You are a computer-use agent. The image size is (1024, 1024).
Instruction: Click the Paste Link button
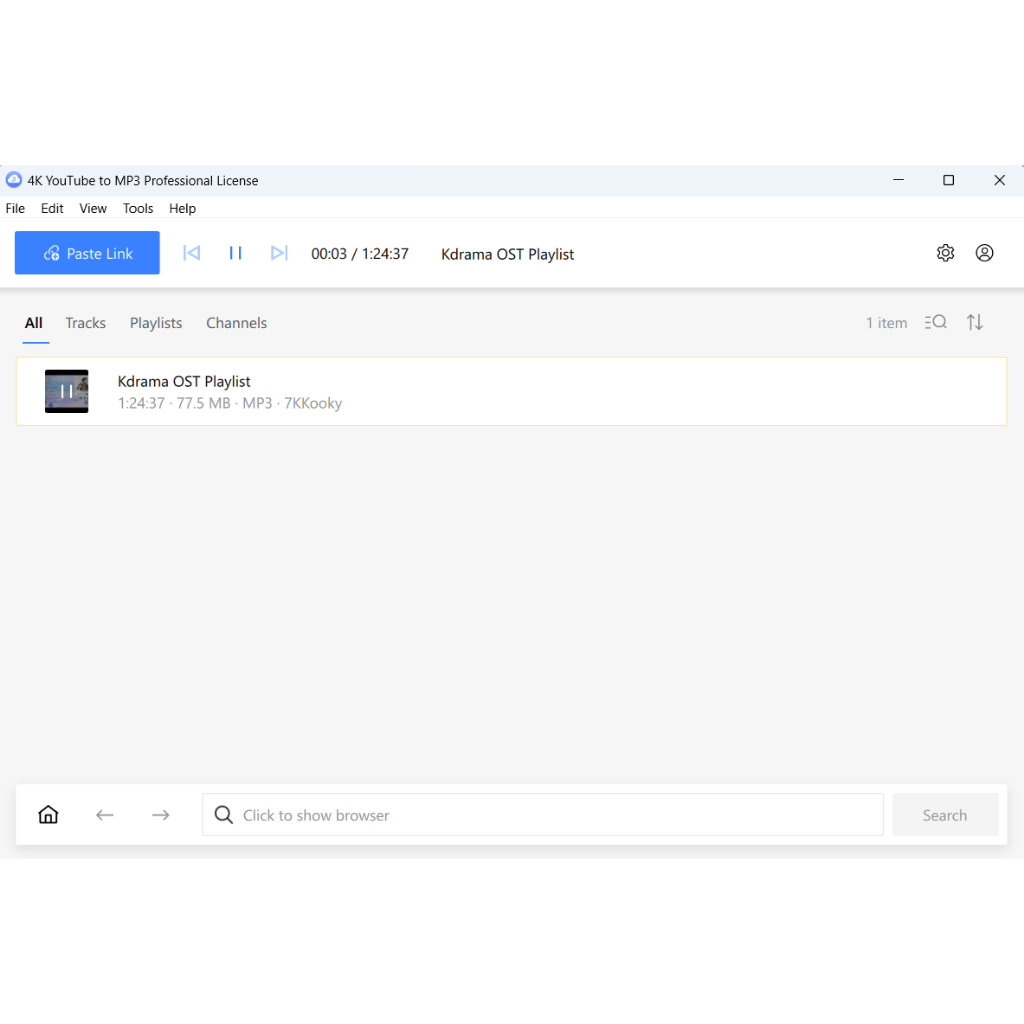(87, 253)
